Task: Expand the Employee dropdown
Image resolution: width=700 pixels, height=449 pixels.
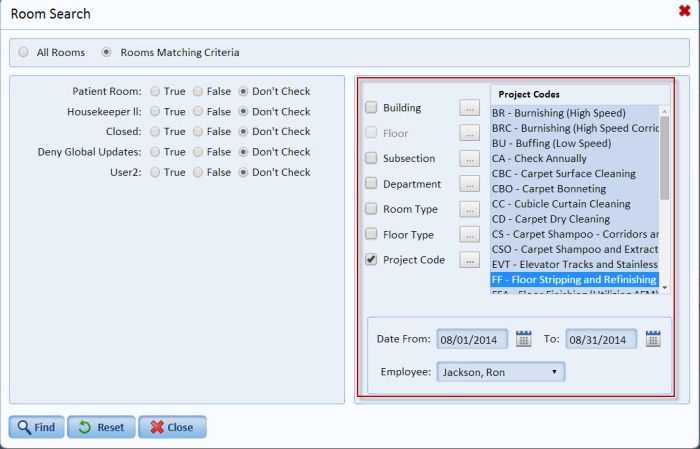Action: click(501, 372)
